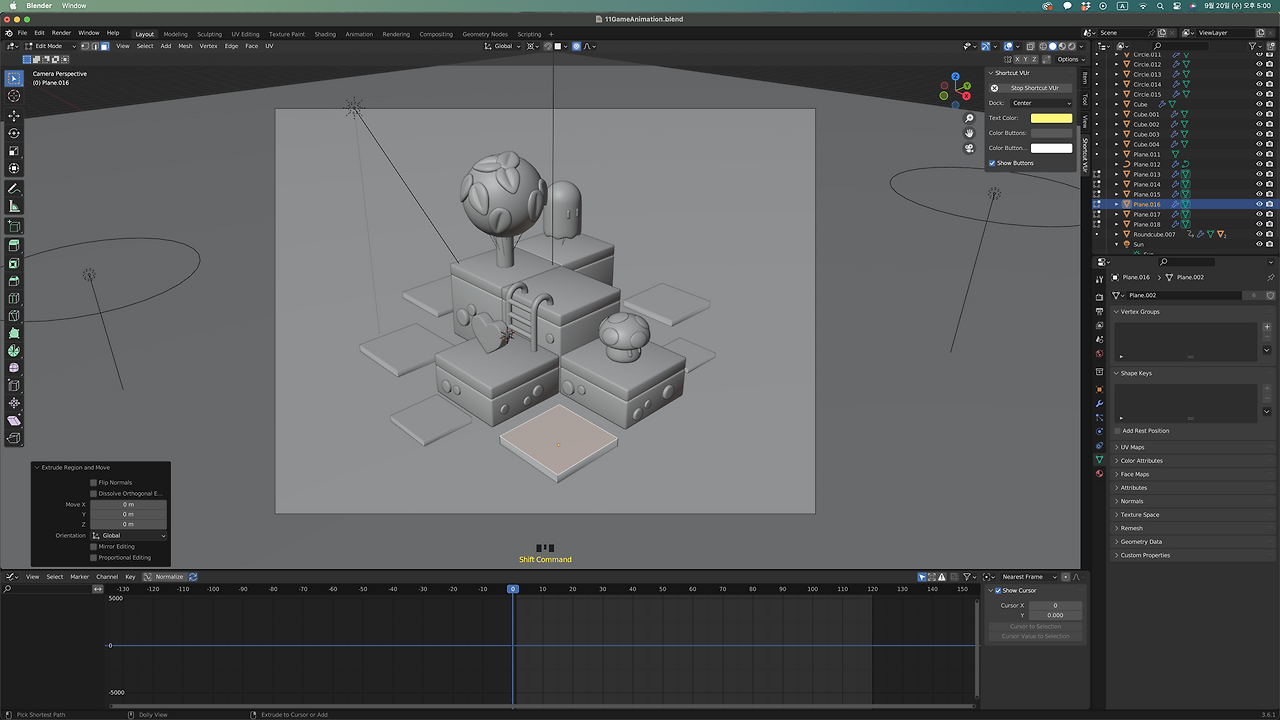Activate the 3D Cursor tool

pos(14,96)
